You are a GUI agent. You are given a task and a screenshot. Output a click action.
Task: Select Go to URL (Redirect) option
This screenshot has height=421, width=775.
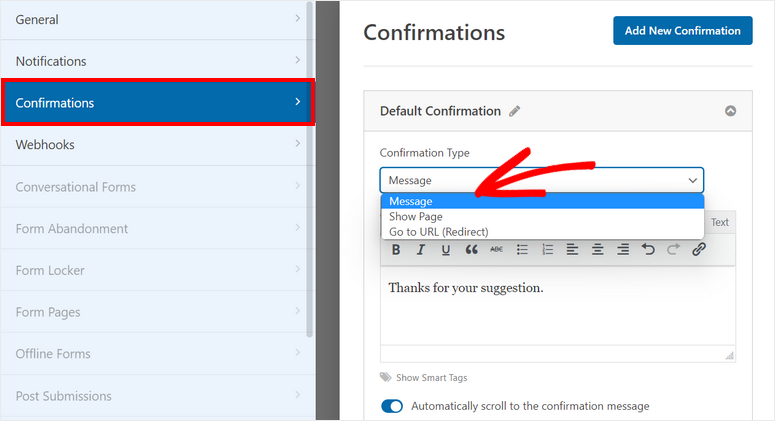[x=439, y=232]
